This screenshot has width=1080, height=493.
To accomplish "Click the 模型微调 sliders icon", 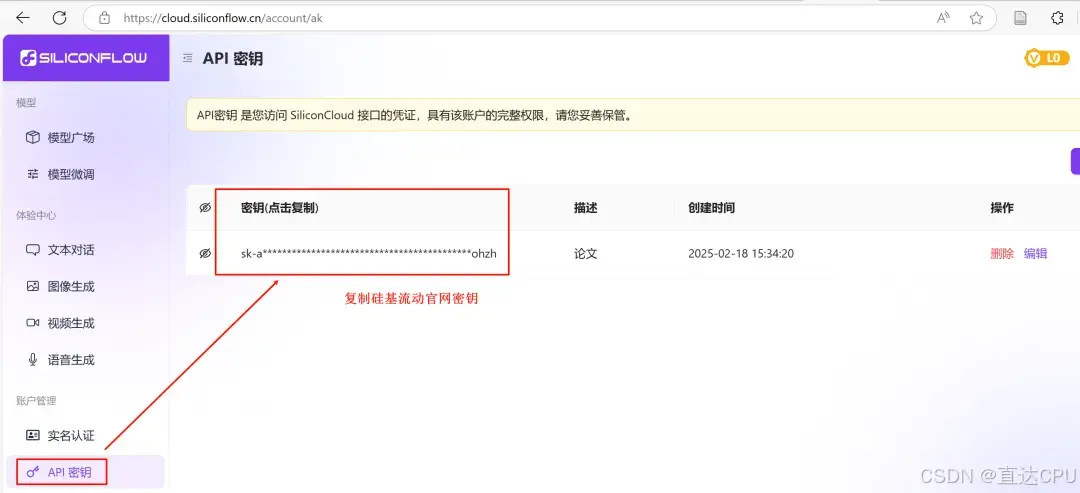I will (32, 174).
